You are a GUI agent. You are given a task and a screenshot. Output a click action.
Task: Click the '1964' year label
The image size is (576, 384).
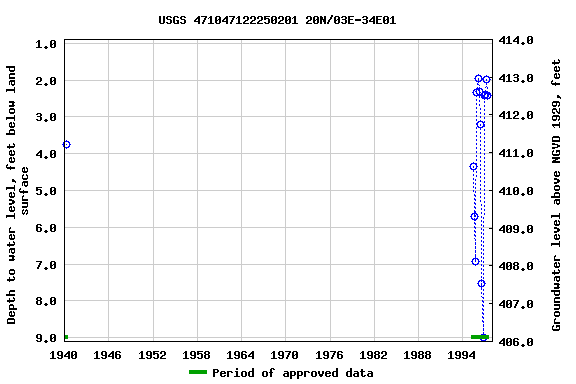(x=240, y=355)
